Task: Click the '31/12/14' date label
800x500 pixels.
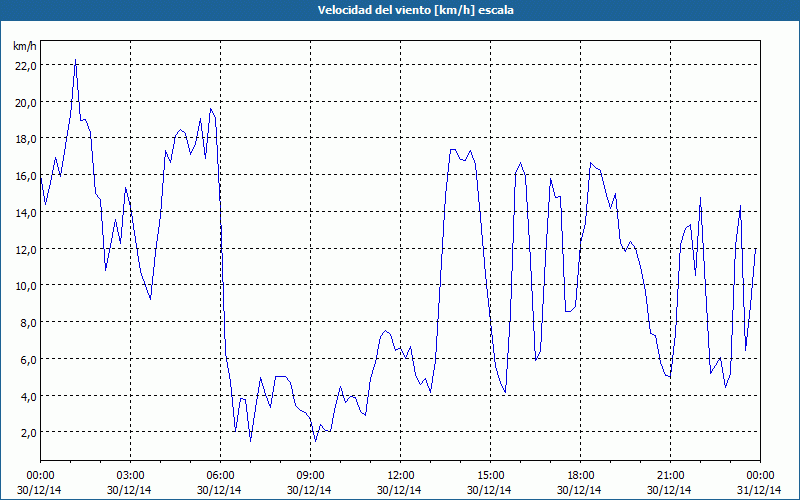Action: [760, 490]
